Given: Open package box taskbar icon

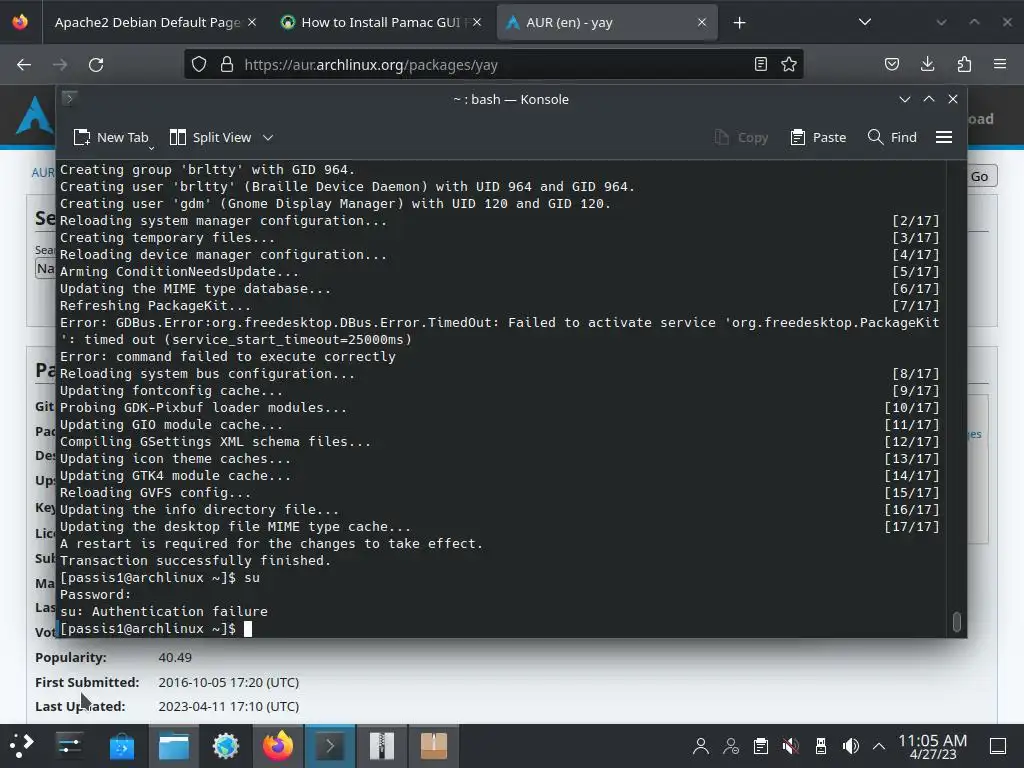Looking at the screenshot, I should click(x=434, y=746).
